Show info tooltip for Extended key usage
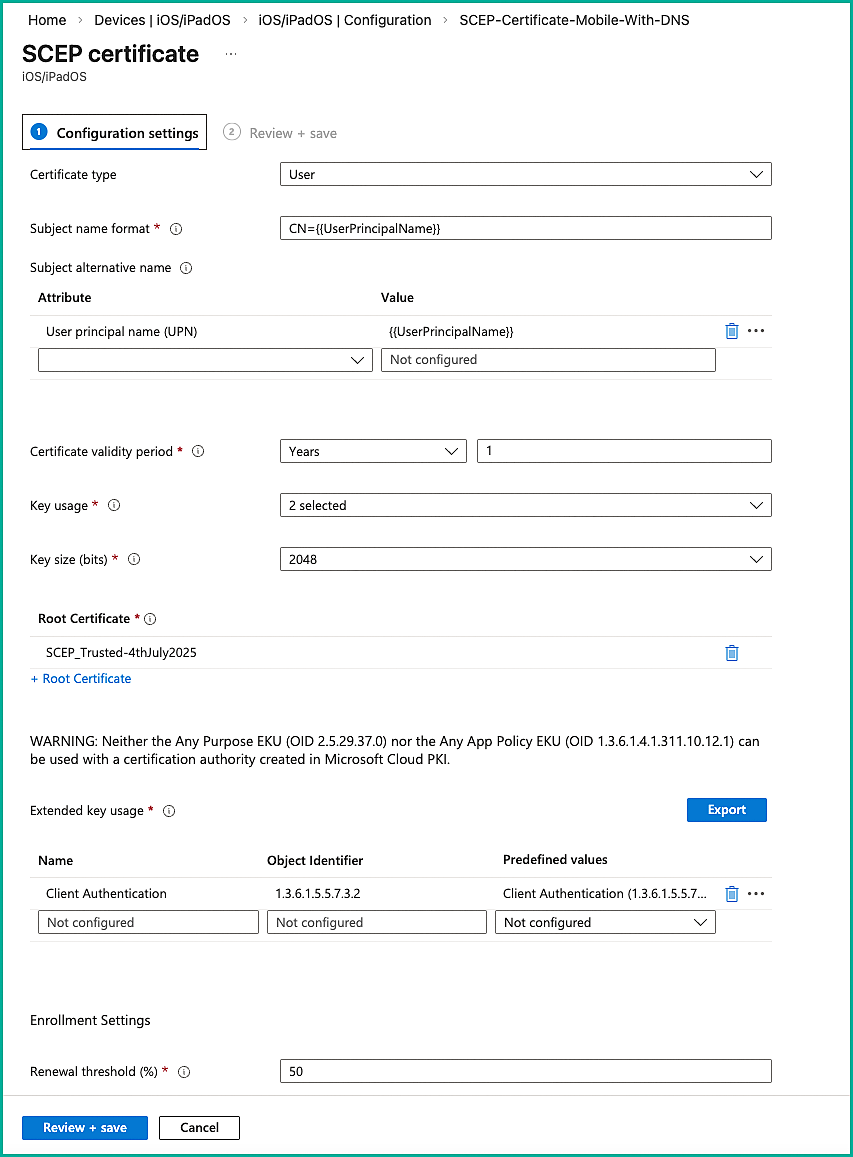The height and width of the screenshot is (1157, 853). [x=169, y=811]
